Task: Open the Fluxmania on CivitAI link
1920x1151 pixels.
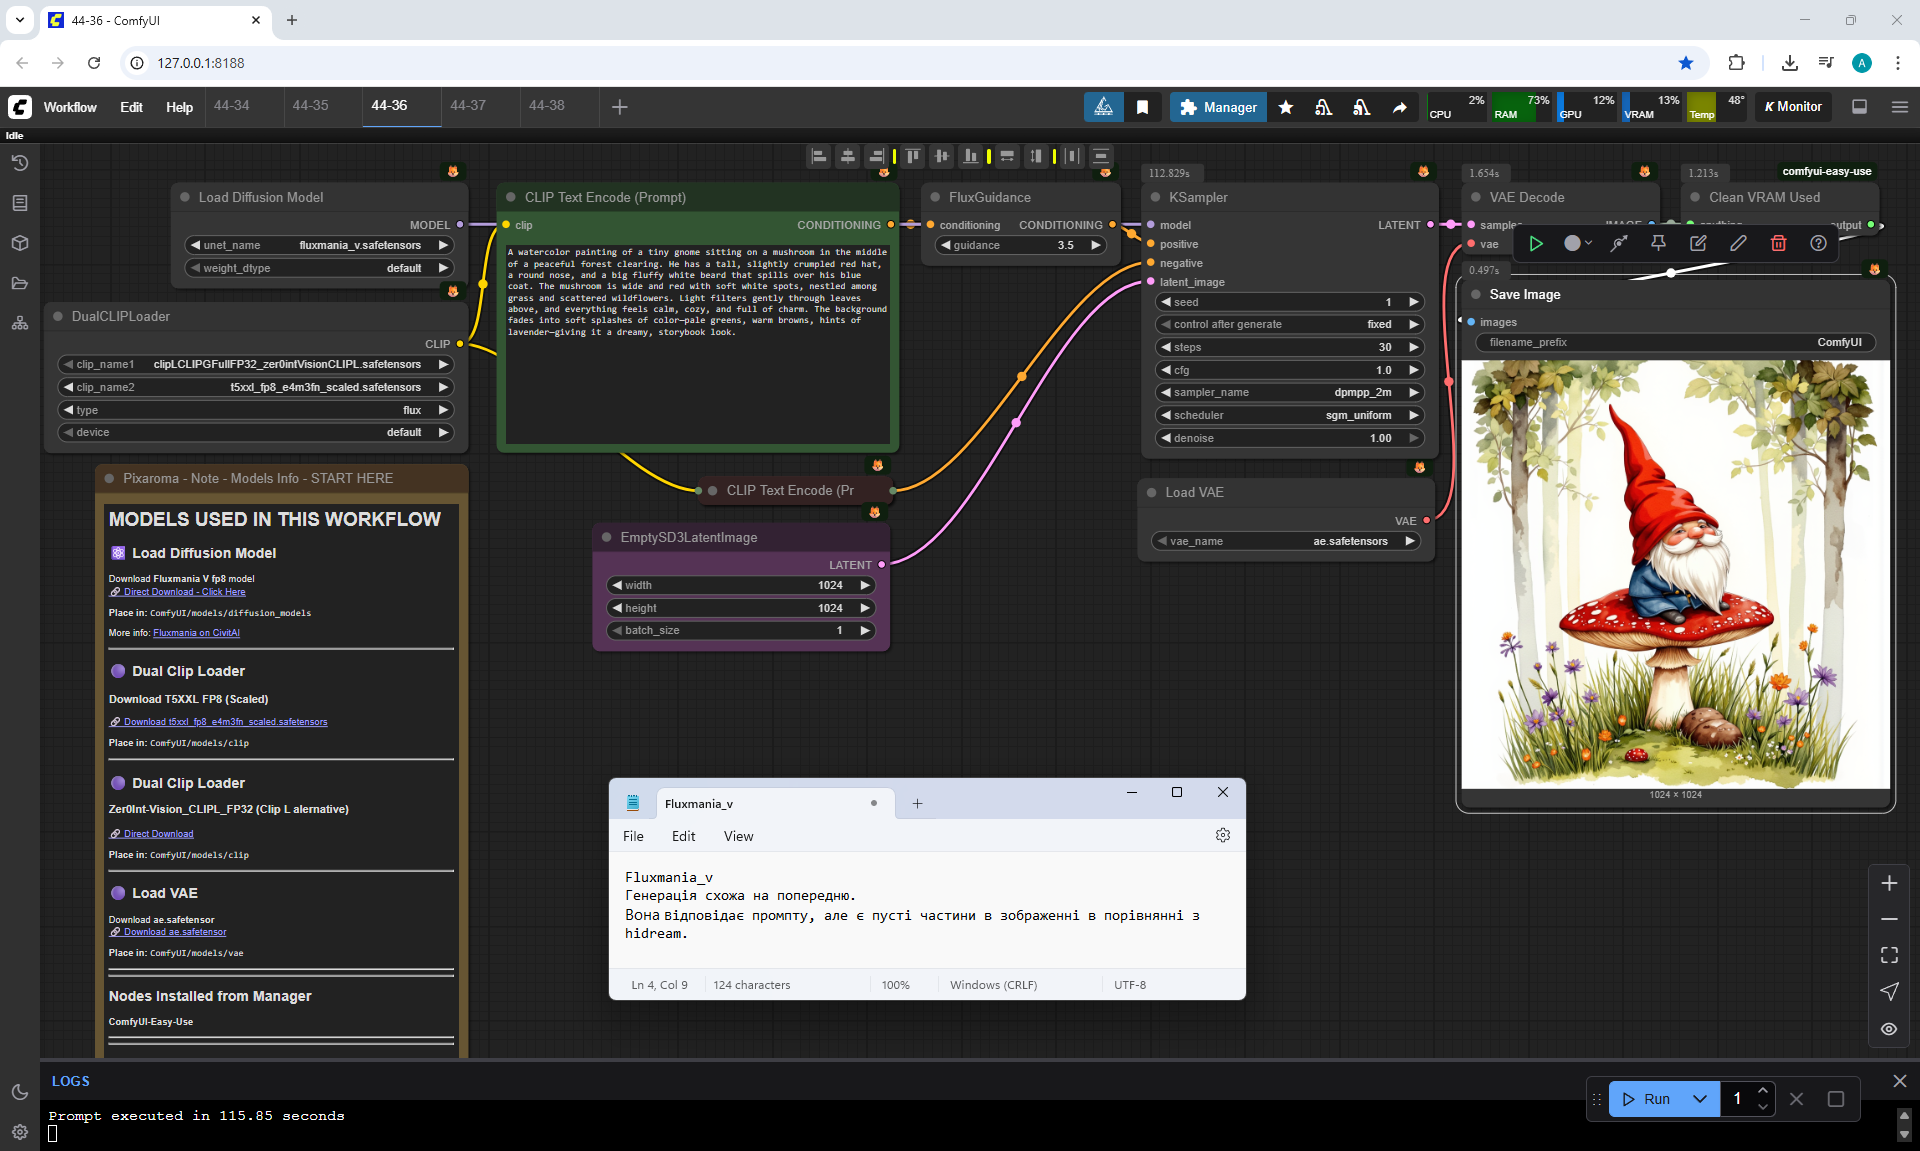Action: (196, 633)
